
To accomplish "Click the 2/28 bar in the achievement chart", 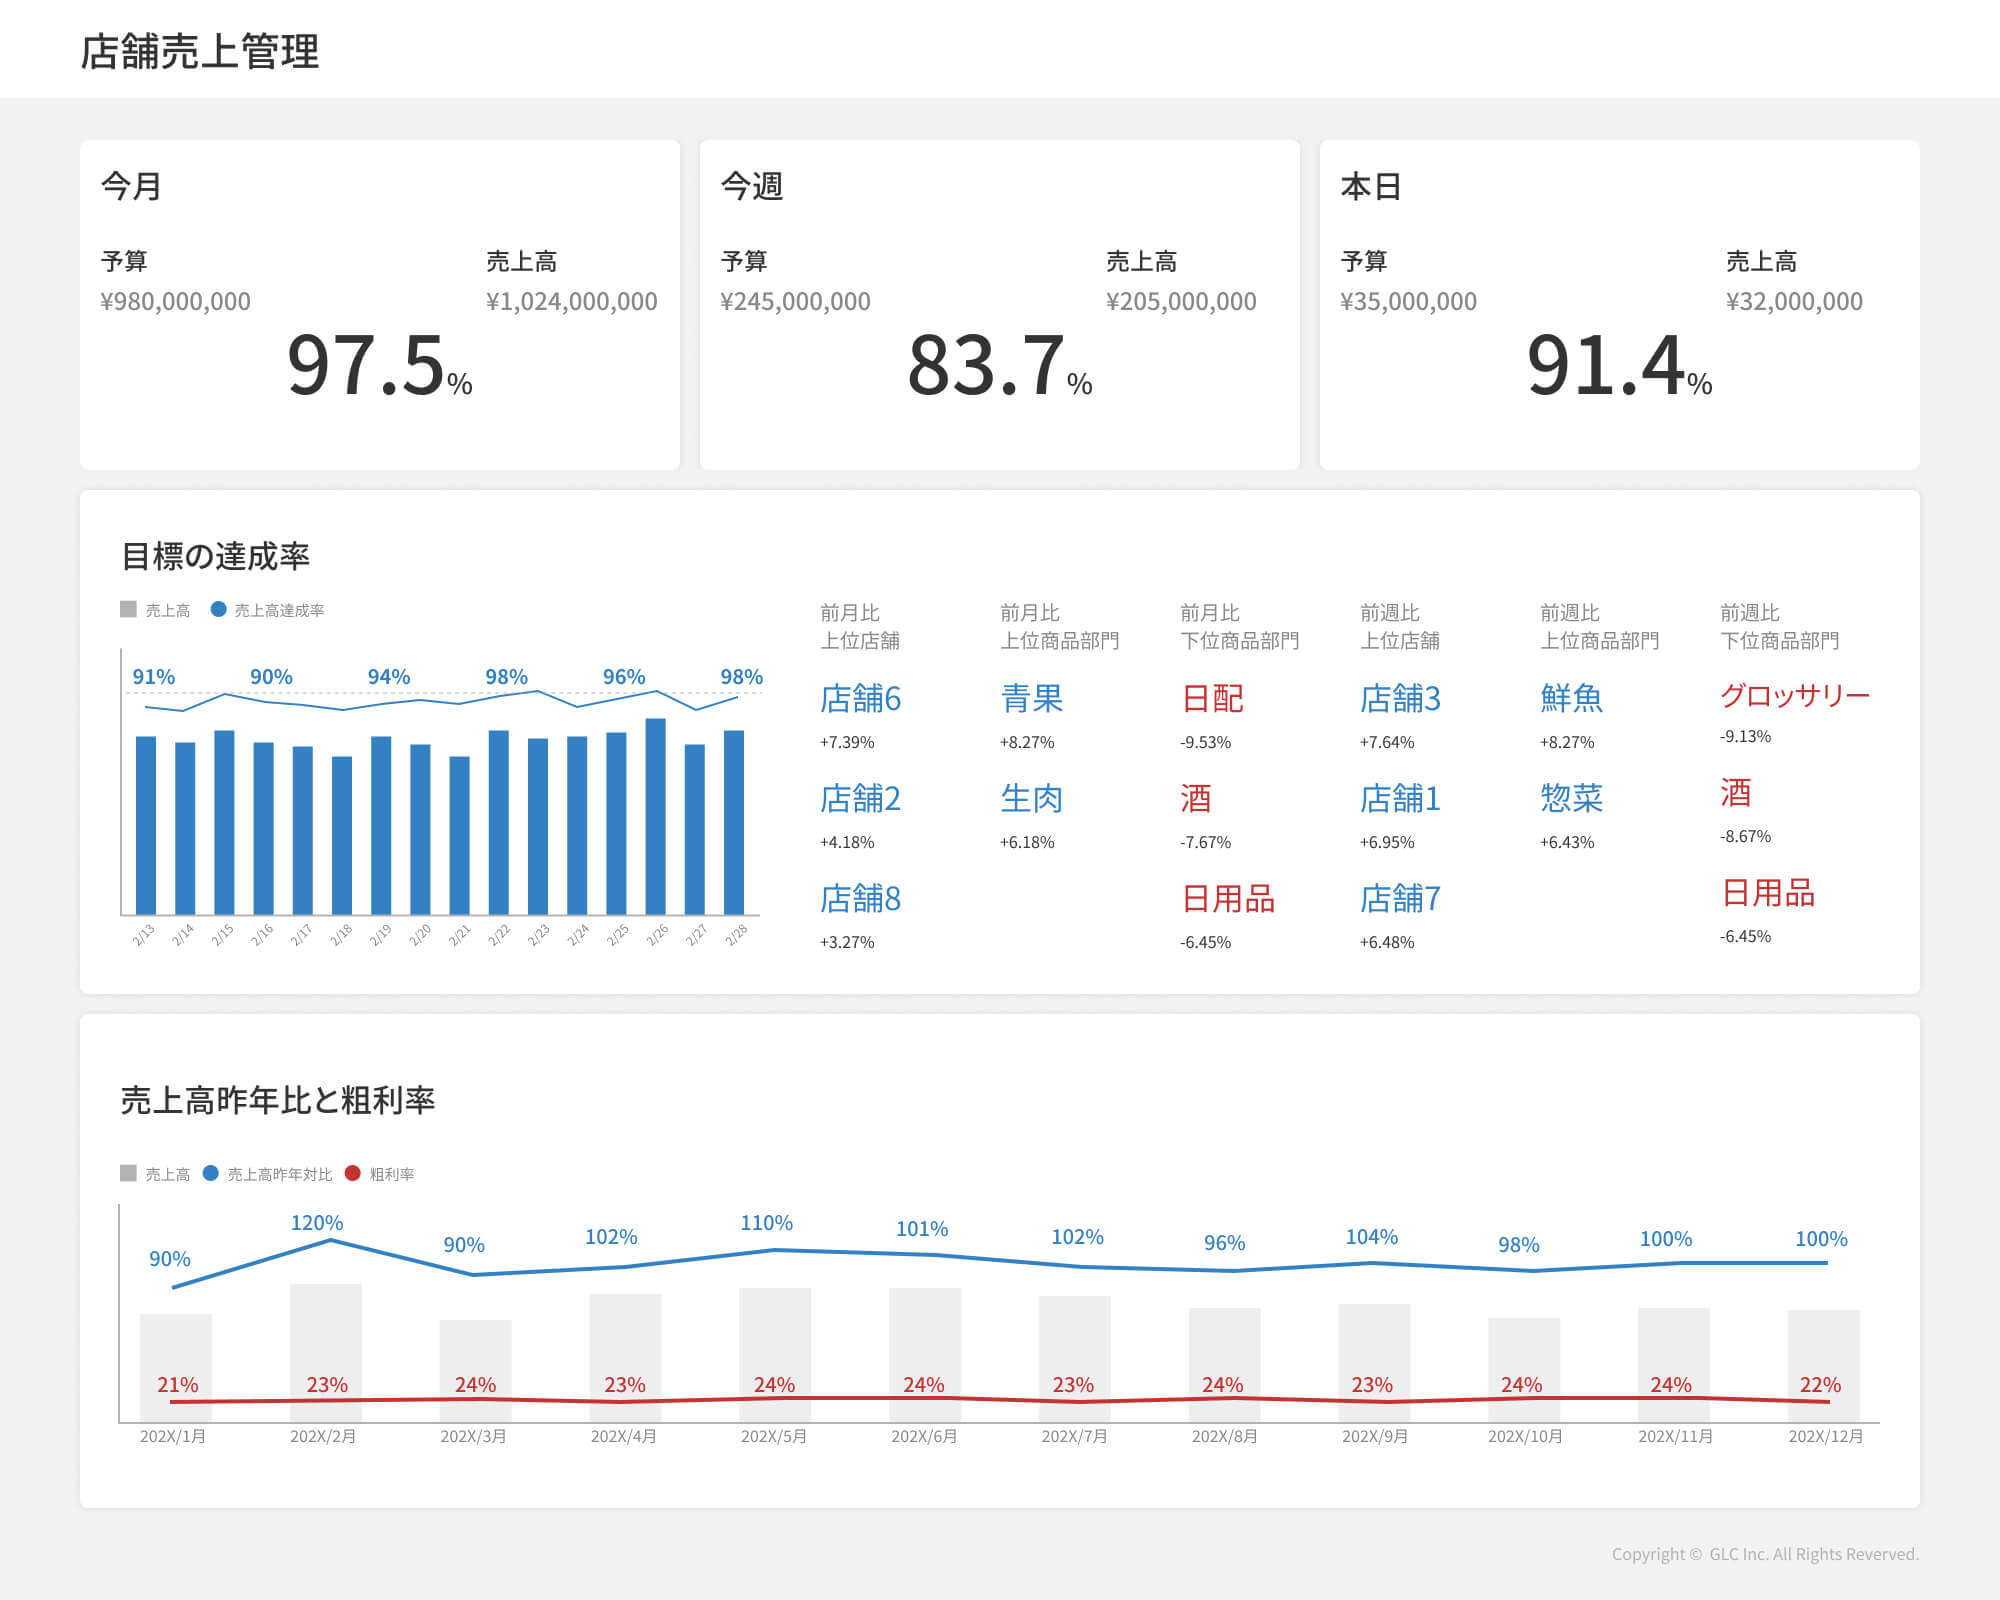I will click(x=734, y=822).
